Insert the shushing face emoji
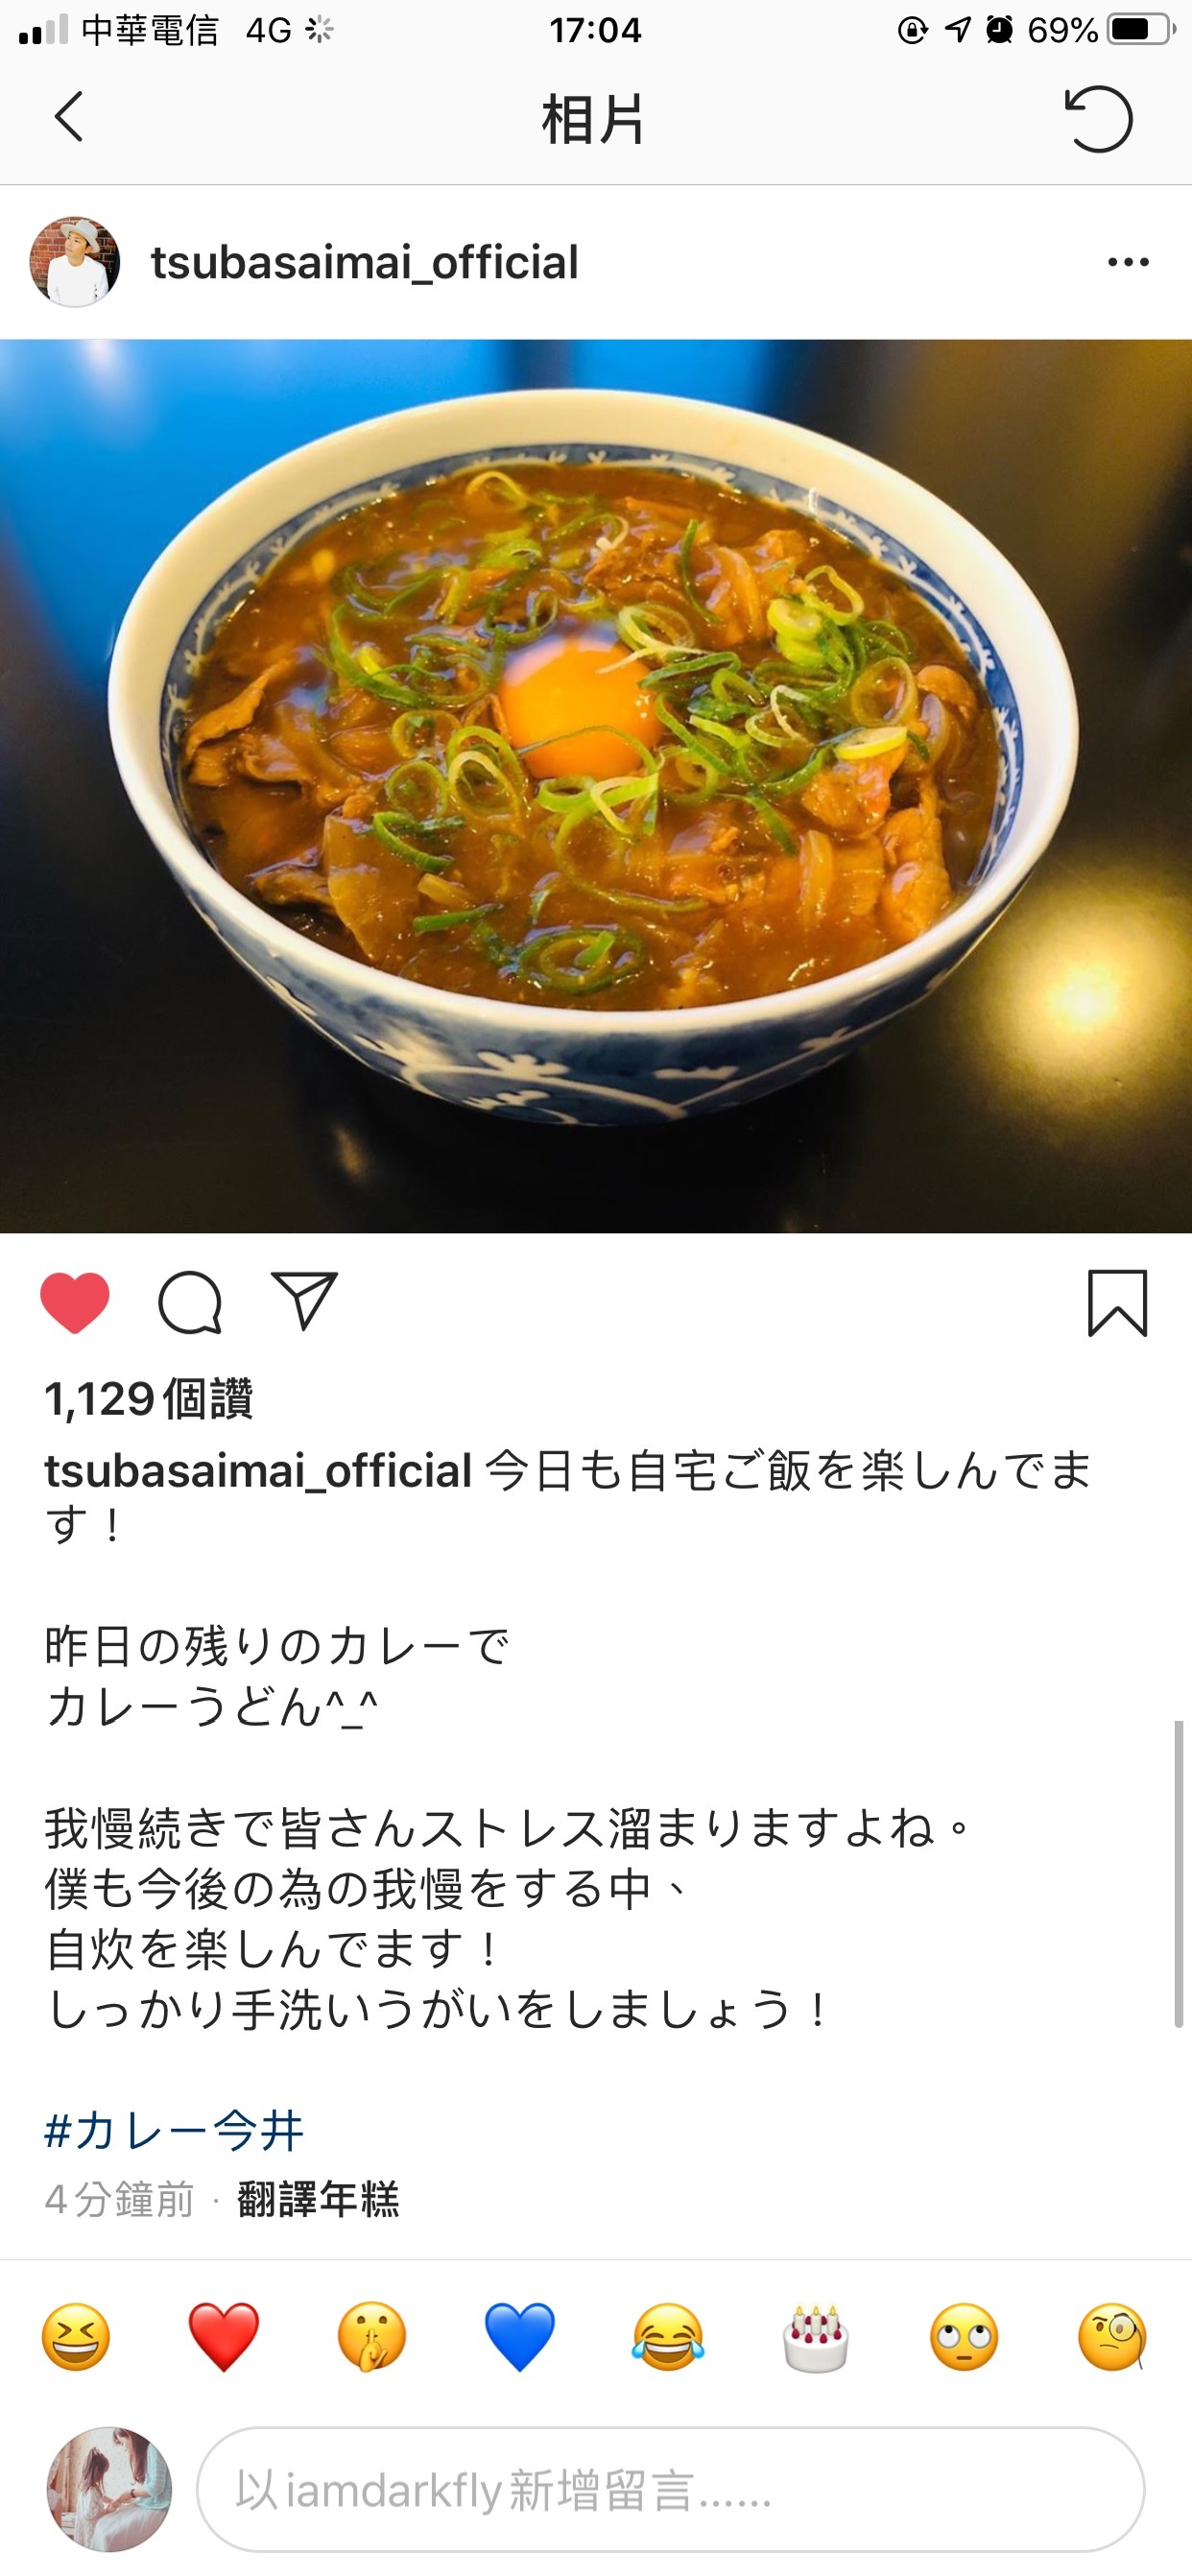The image size is (1192, 2576). click(x=372, y=2338)
